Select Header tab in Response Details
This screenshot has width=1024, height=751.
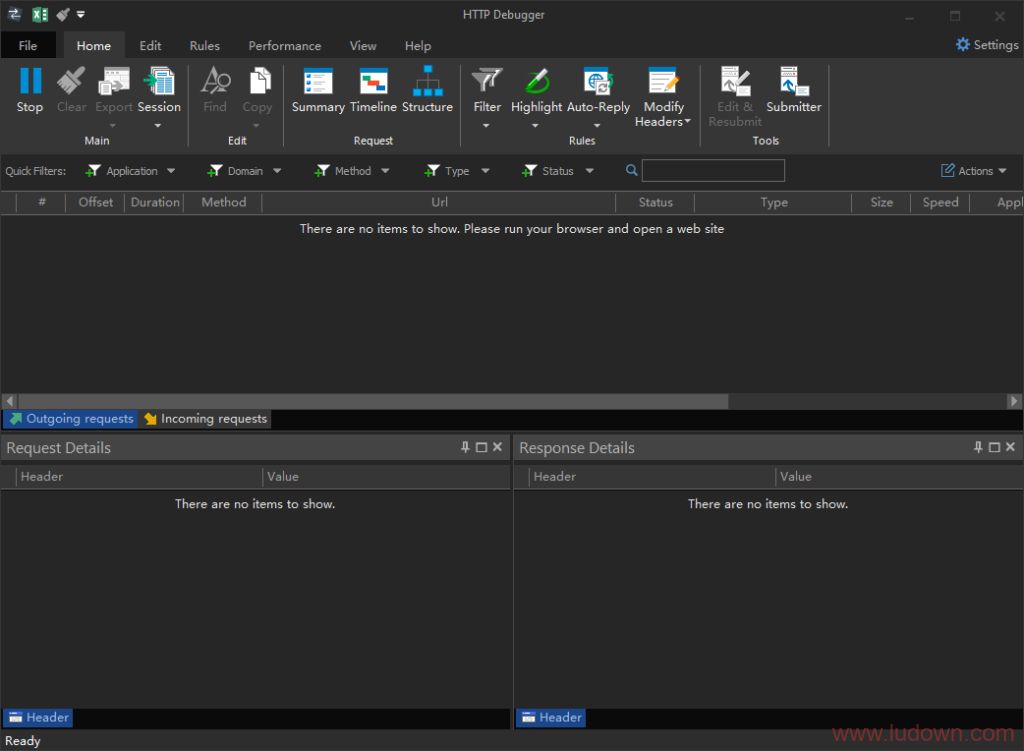tap(551, 717)
